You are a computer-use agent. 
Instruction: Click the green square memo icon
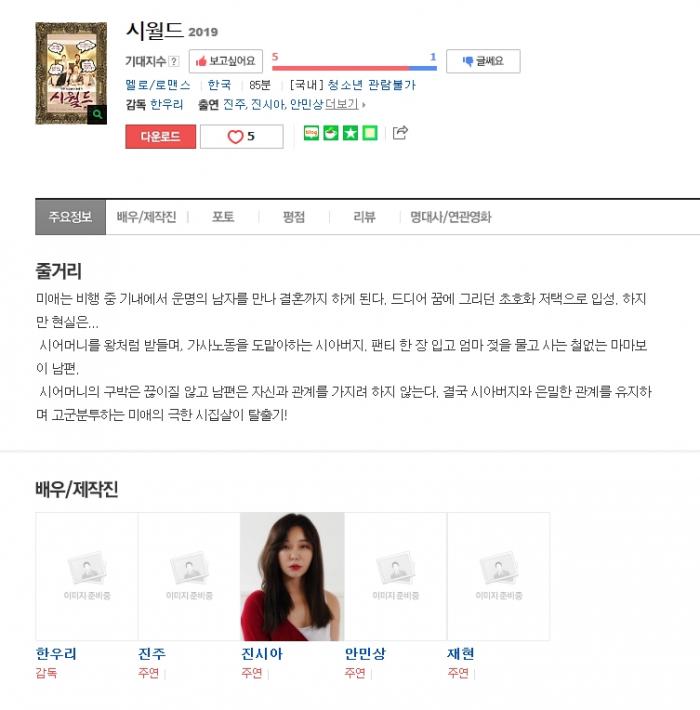coord(370,133)
